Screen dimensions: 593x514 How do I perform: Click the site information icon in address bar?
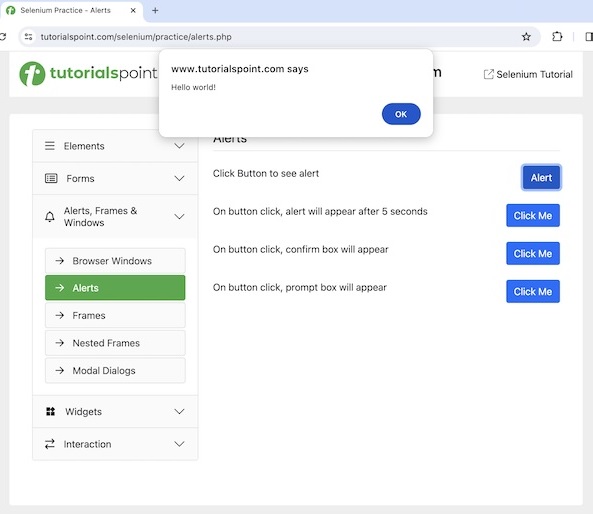28,37
